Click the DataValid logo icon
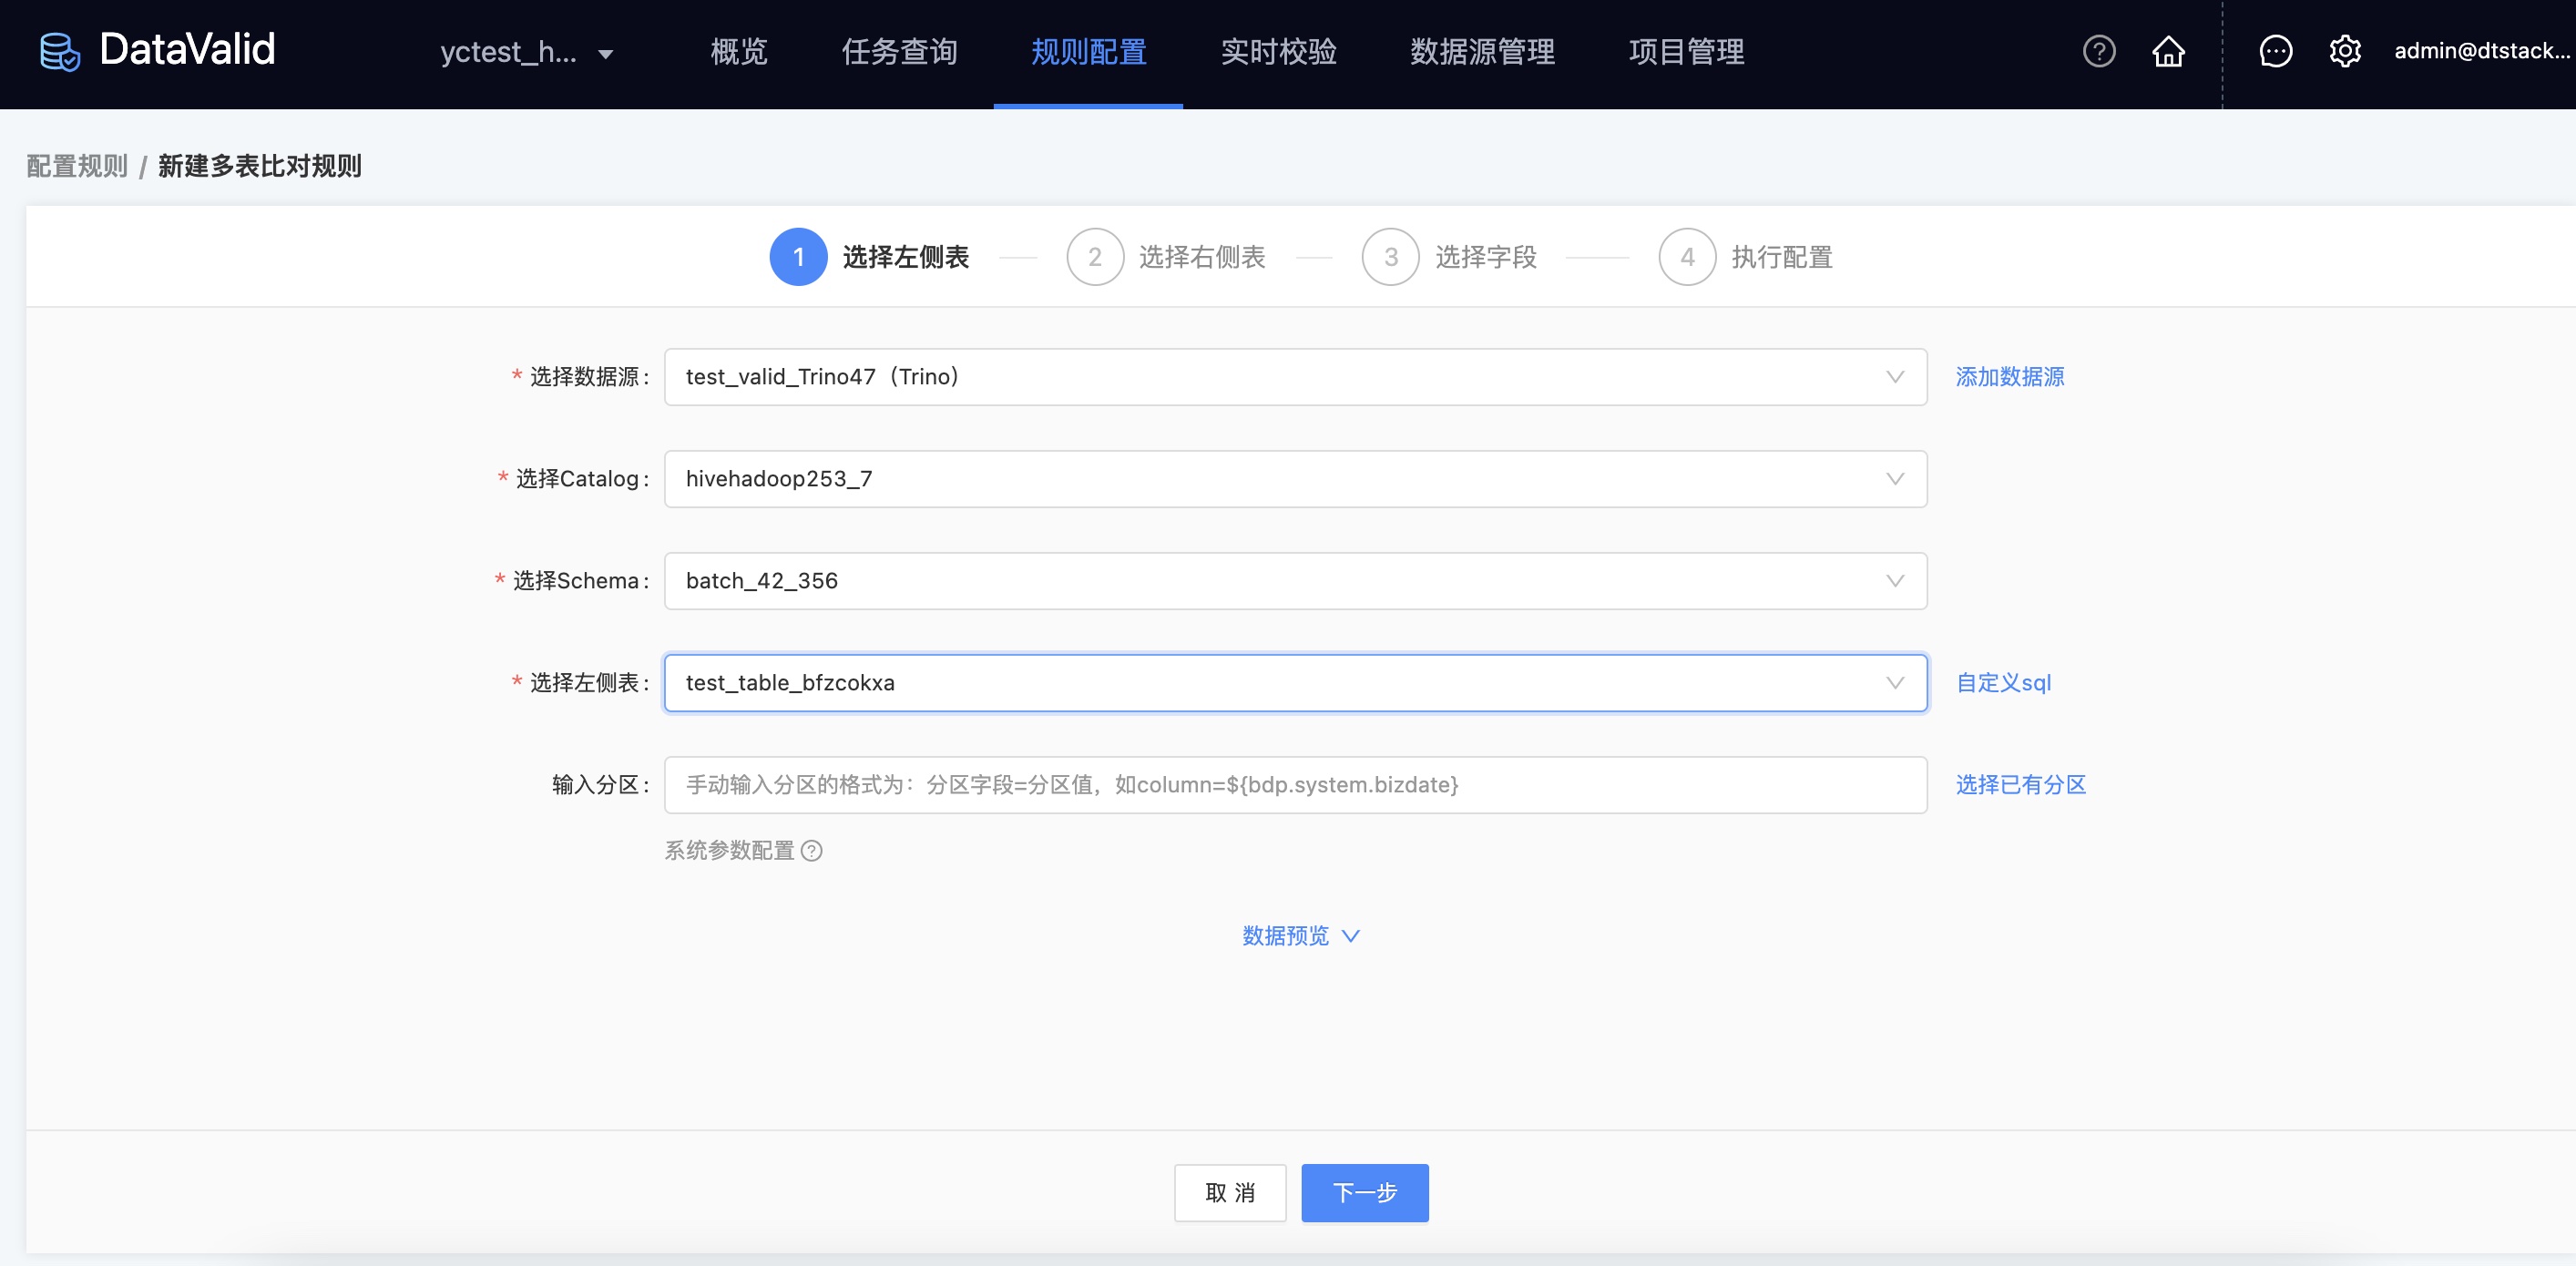This screenshot has height=1266, width=2576. (60, 51)
